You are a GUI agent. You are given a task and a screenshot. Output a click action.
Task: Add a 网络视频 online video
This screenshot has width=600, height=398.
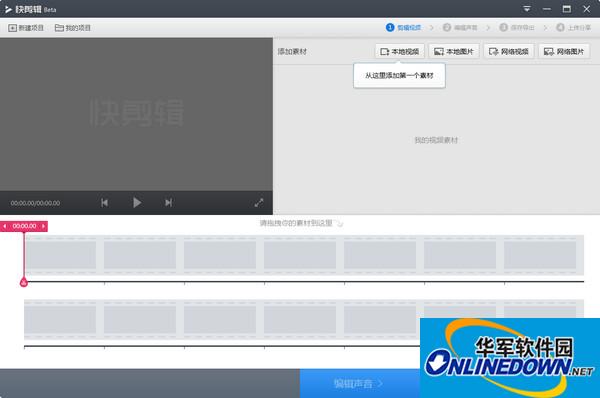tap(509, 51)
